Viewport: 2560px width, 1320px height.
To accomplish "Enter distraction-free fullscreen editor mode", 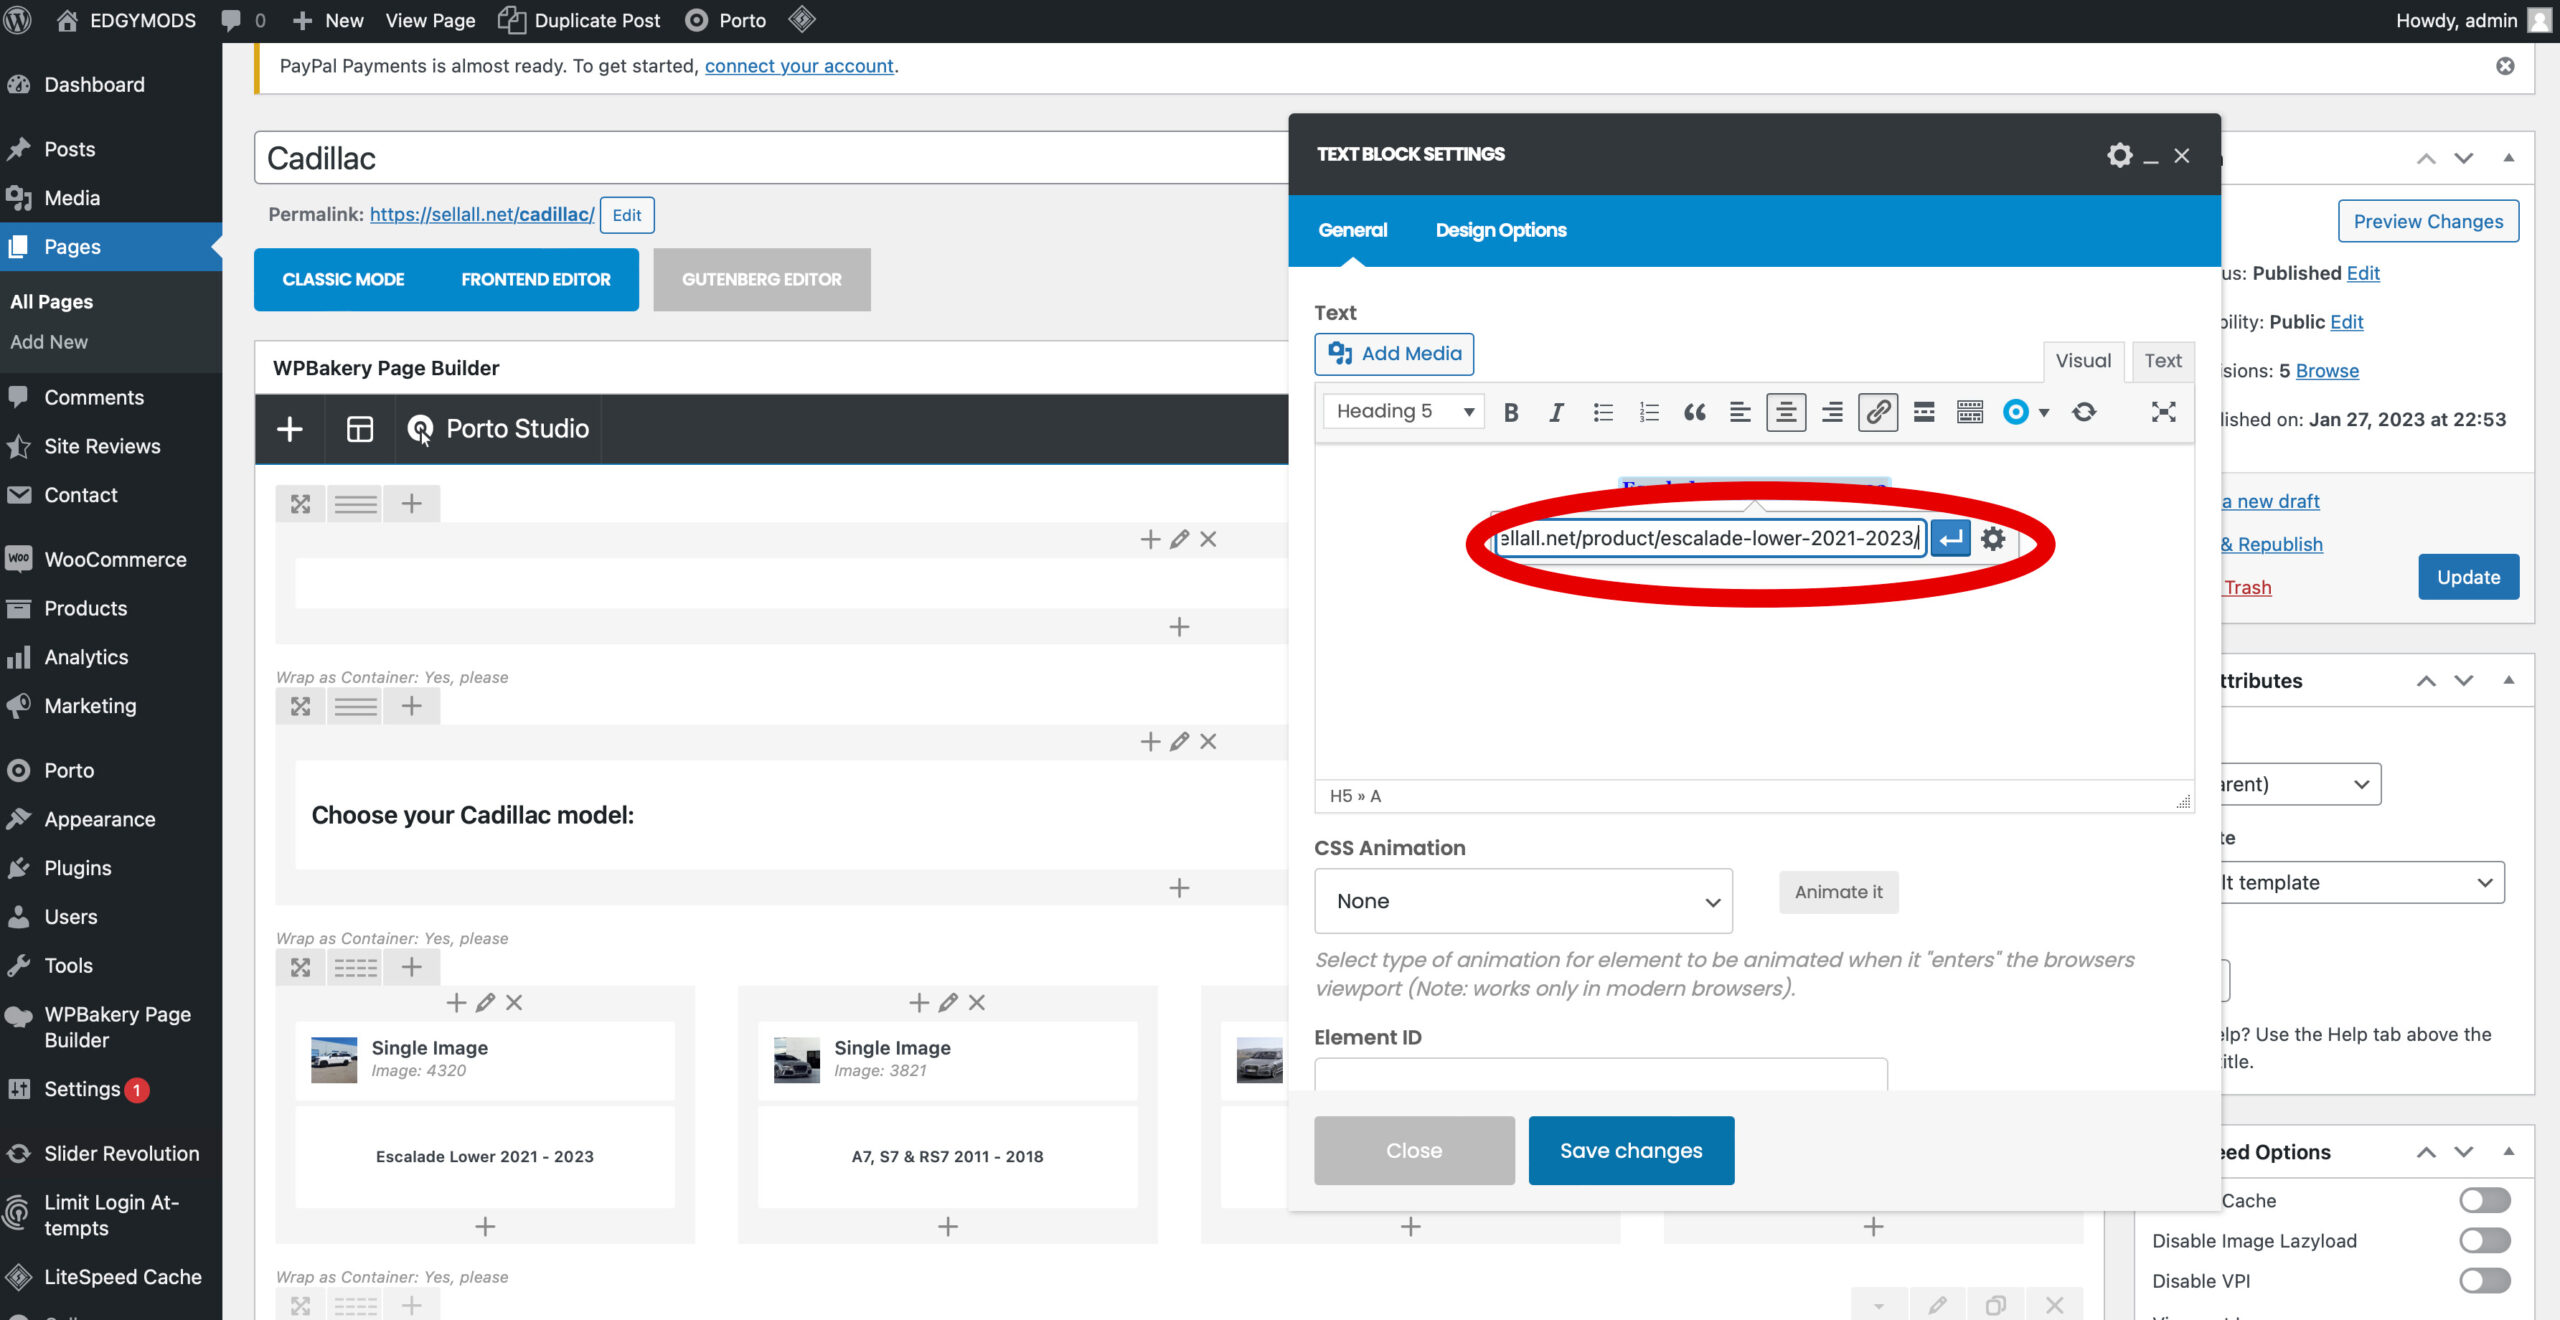I will [2163, 412].
